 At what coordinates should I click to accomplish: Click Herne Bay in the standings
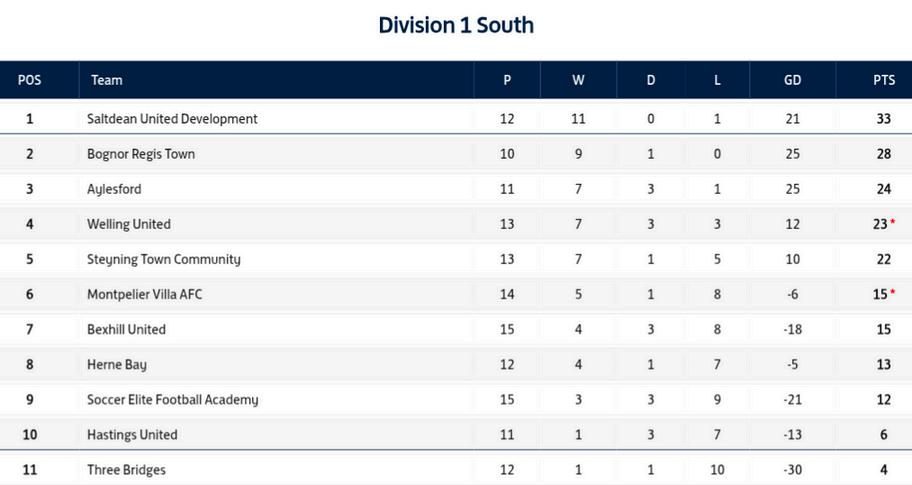pyautogui.click(x=117, y=365)
